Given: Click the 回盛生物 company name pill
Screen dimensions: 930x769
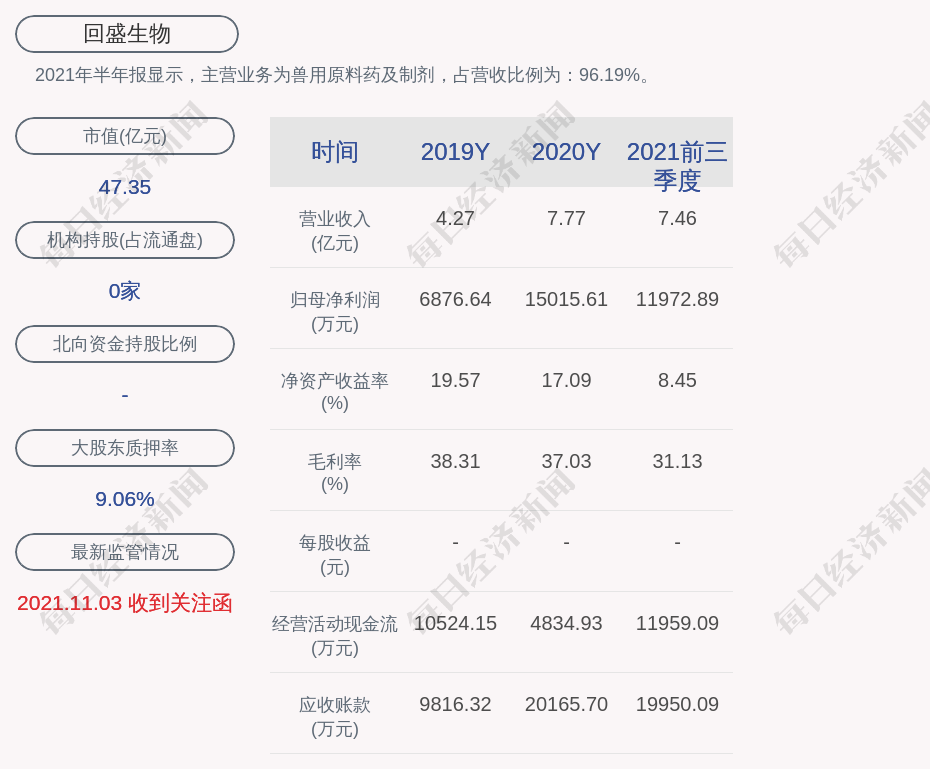Looking at the screenshot, I should [x=126, y=34].
